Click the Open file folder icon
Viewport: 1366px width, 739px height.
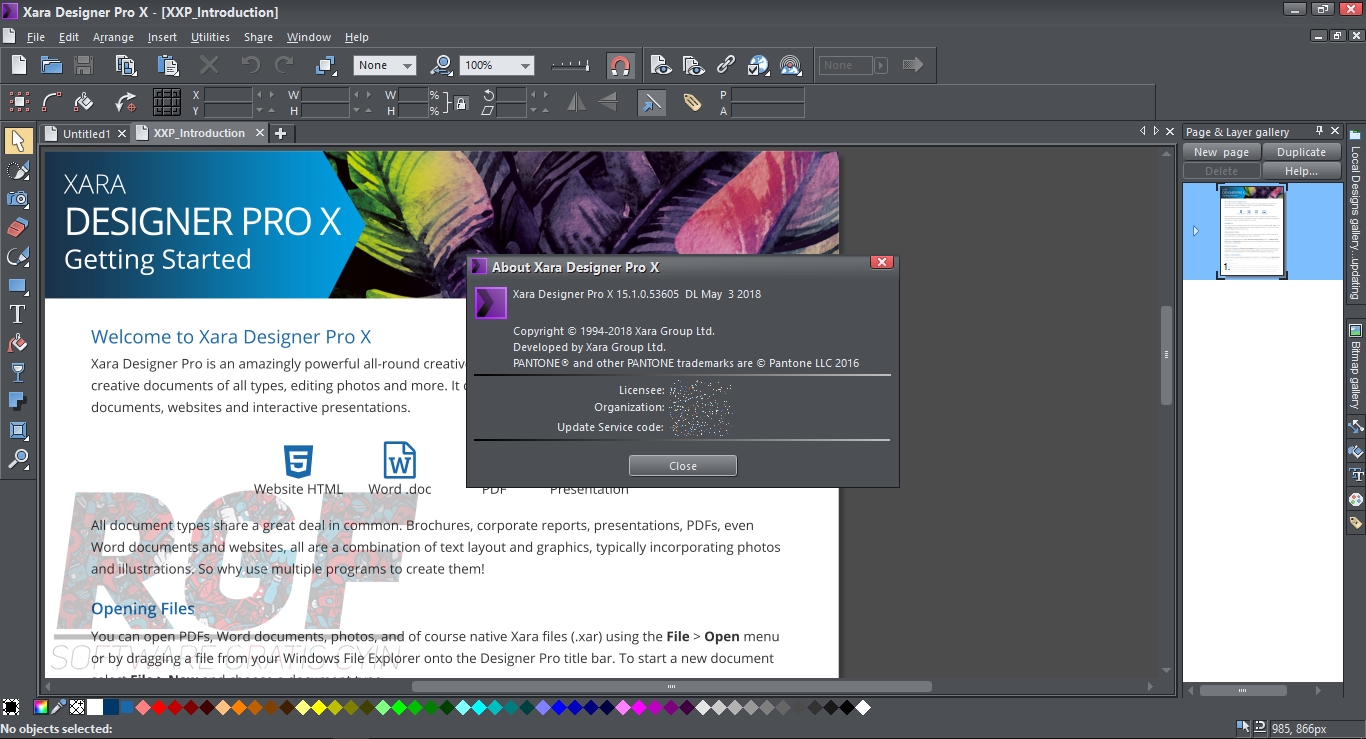[51, 65]
